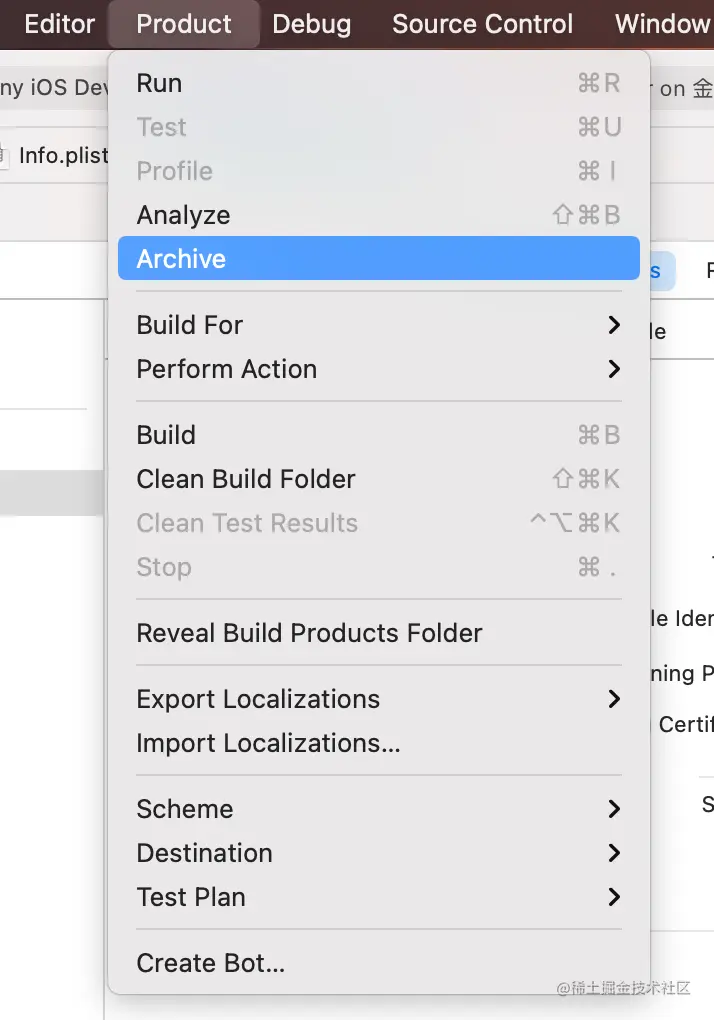
Task: Open the Scheme submenu chevron
Action: pyautogui.click(x=614, y=809)
